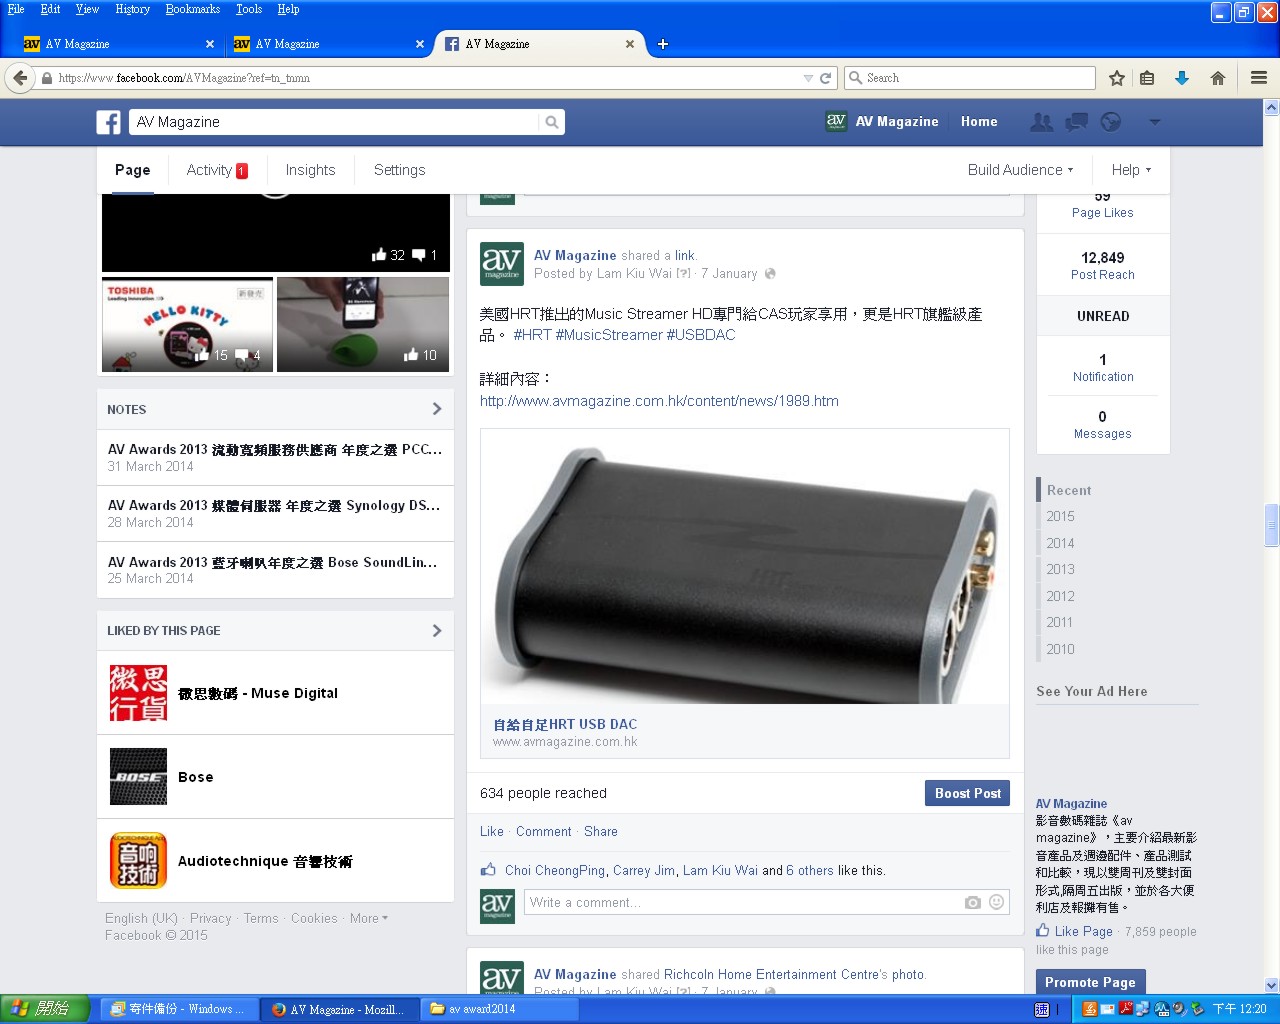
Task: Open the History menu
Action: click(132, 9)
